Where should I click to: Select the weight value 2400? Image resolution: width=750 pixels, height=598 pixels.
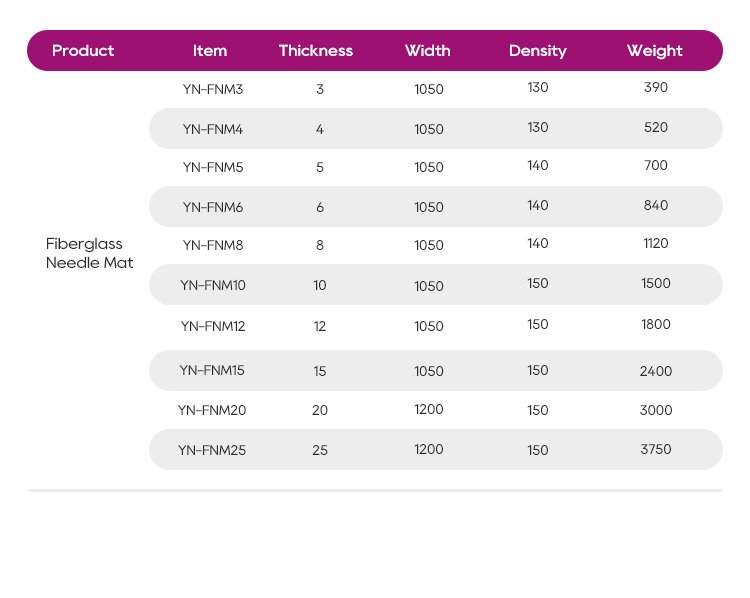tap(656, 371)
